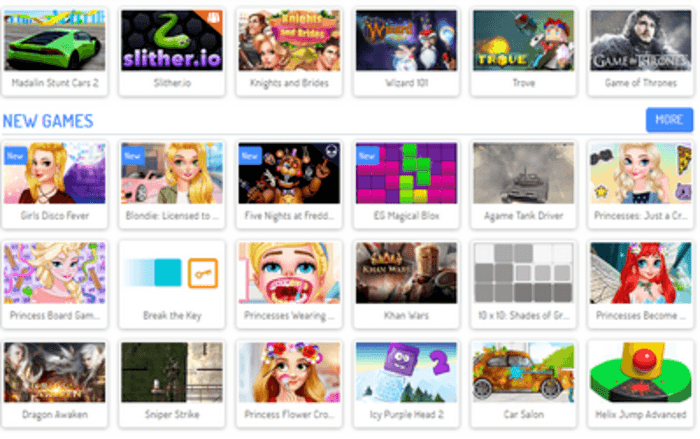Open the Agame Tank Driver thumbnail
The image size is (700, 439).
click(x=523, y=173)
